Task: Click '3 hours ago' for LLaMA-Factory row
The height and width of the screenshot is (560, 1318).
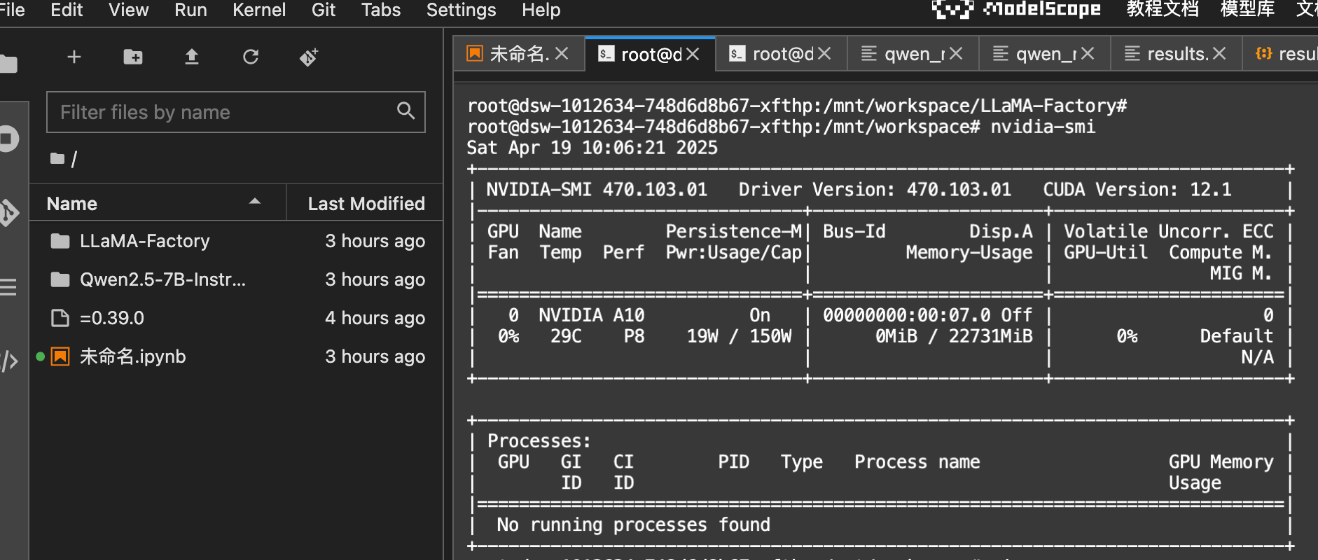Action: point(375,241)
